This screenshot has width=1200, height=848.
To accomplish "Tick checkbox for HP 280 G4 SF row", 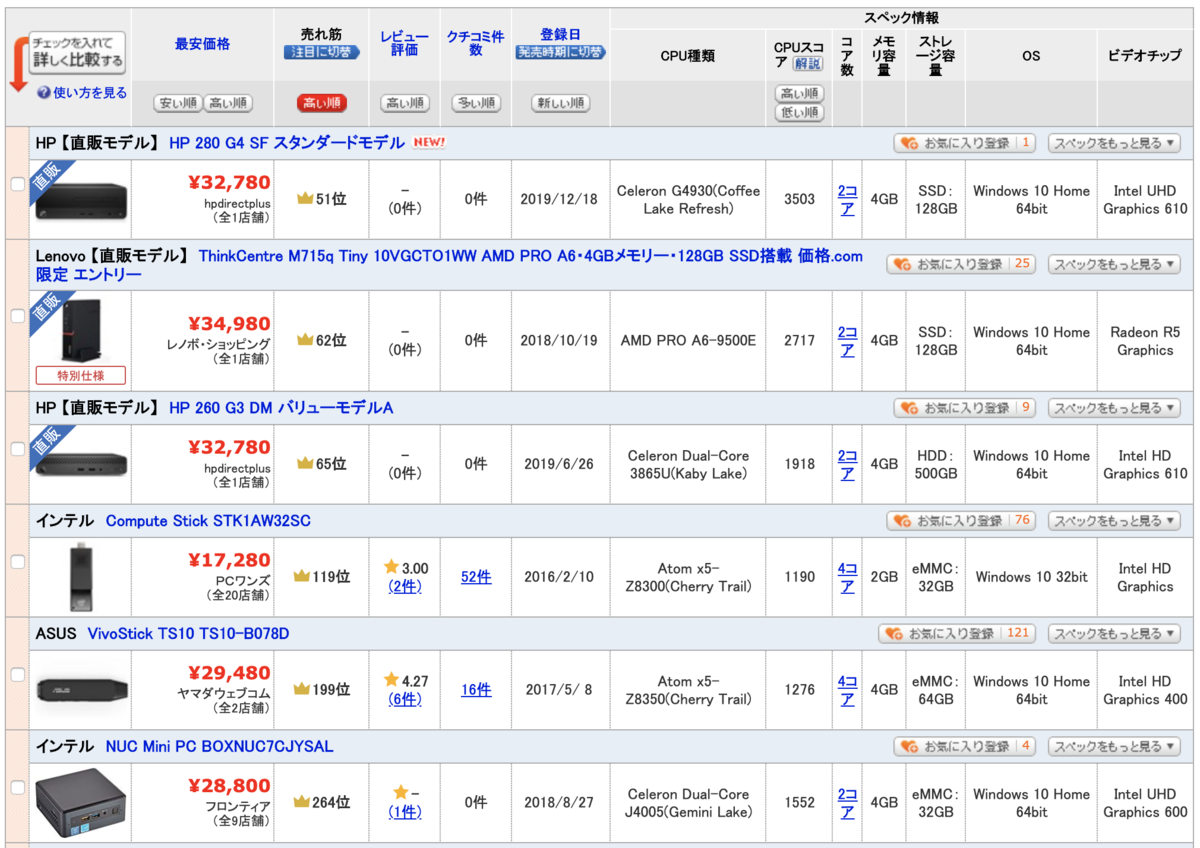I will click(18, 184).
